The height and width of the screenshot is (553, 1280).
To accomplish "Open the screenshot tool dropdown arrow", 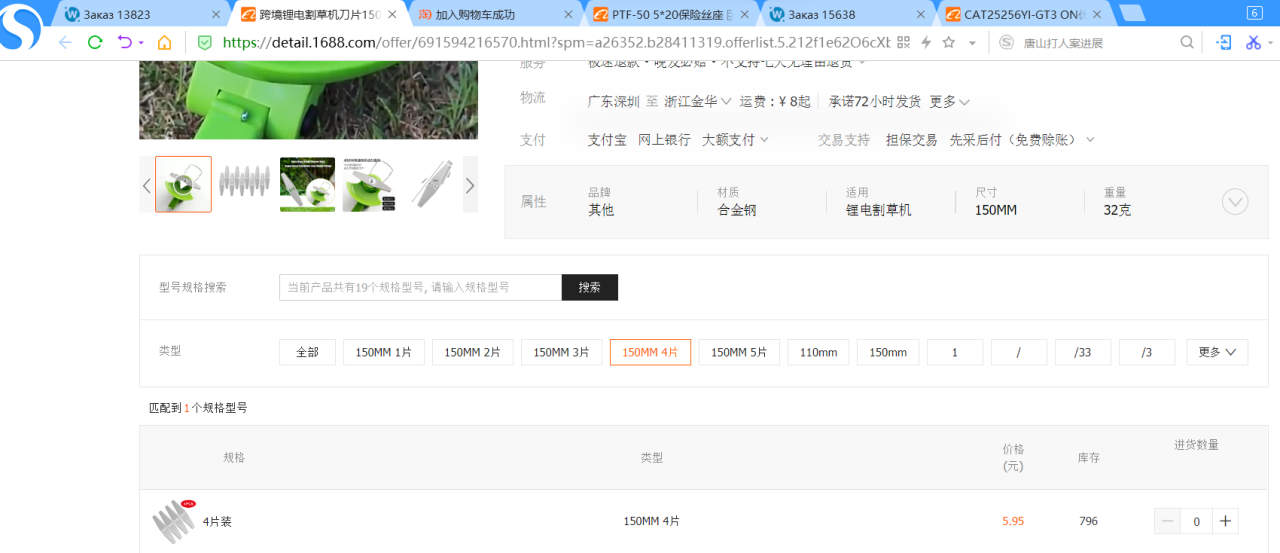I will click(x=1270, y=43).
